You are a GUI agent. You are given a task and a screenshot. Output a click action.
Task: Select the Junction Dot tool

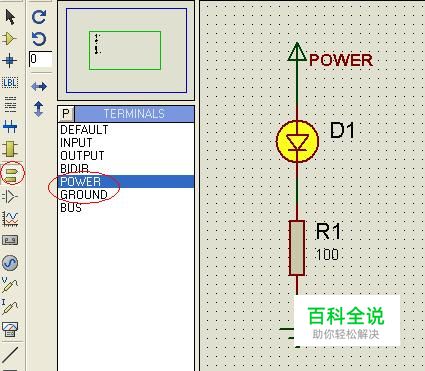9,61
